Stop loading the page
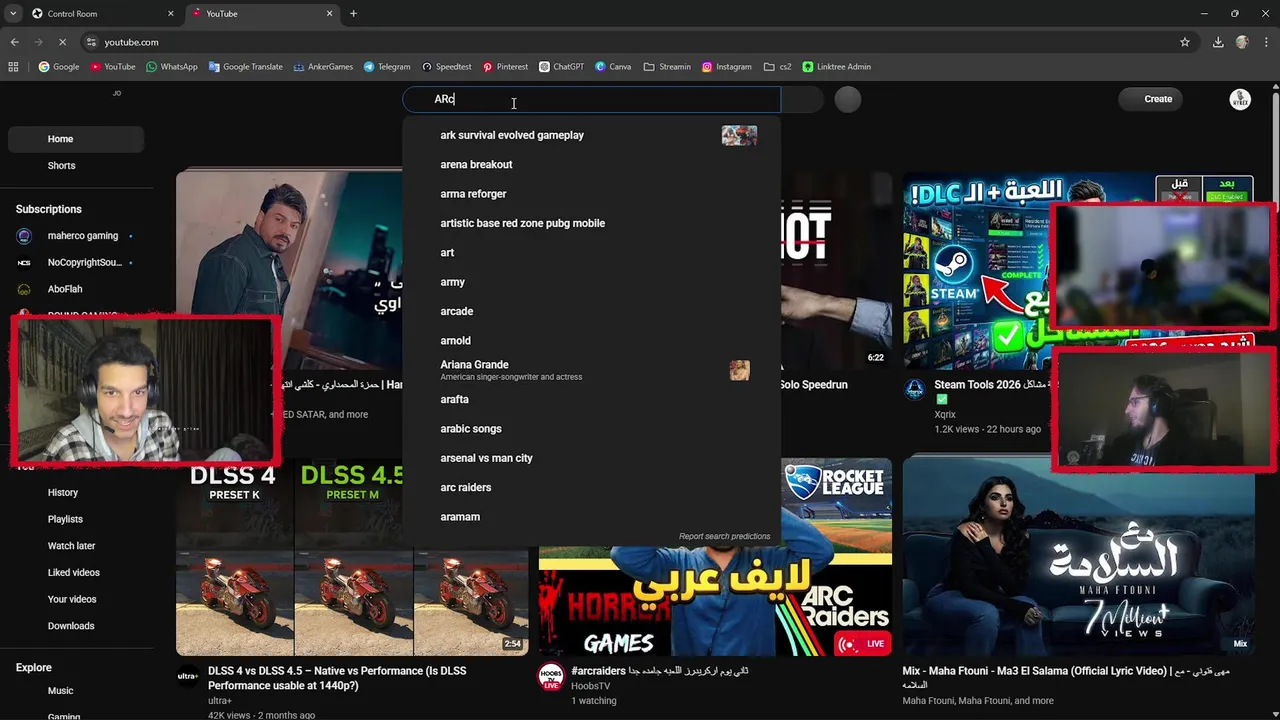The height and width of the screenshot is (720, 1280). pos(61,42)
